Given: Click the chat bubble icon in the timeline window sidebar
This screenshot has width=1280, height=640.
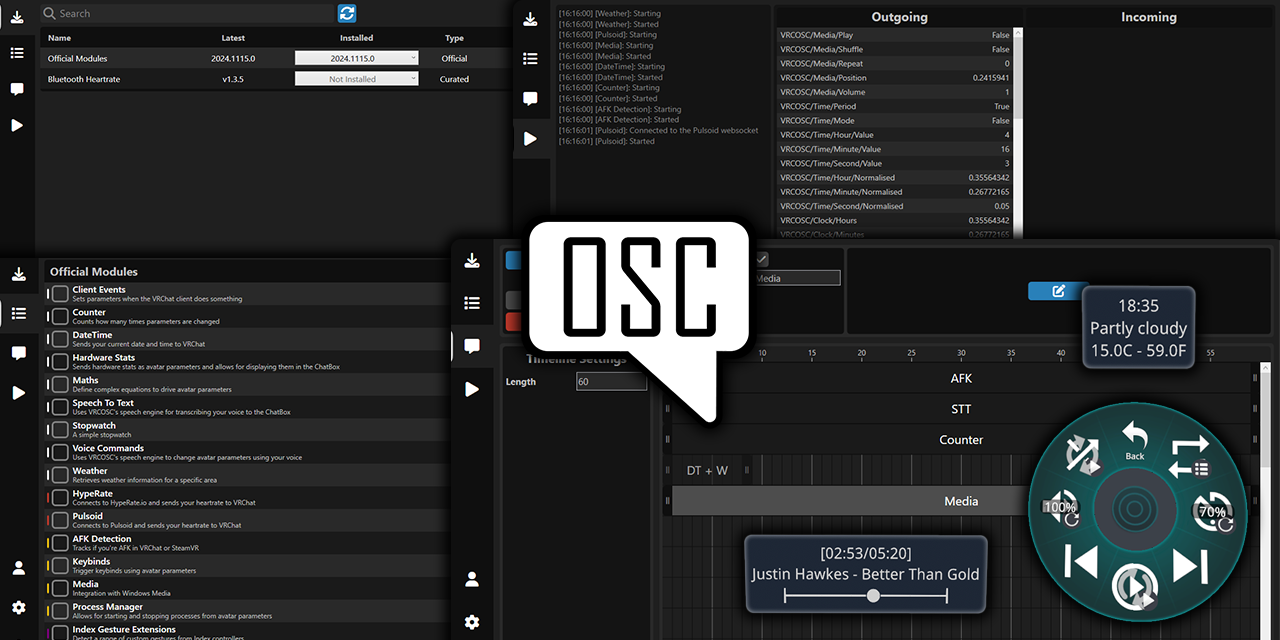Looking at the screenshot, I should [472, 346].
